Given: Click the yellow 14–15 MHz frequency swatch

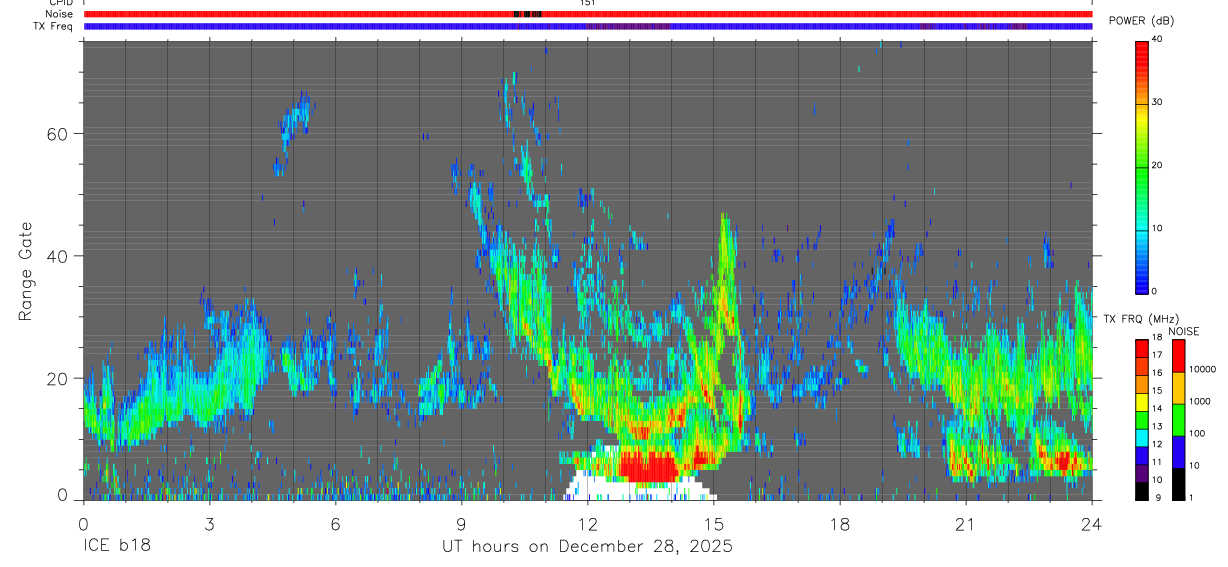Looking at the screenshot, I should pos(1142,402).
